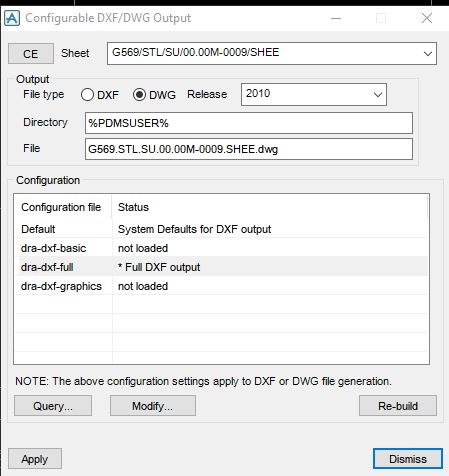Open the Modify... dialog

(x=153, y=406)
